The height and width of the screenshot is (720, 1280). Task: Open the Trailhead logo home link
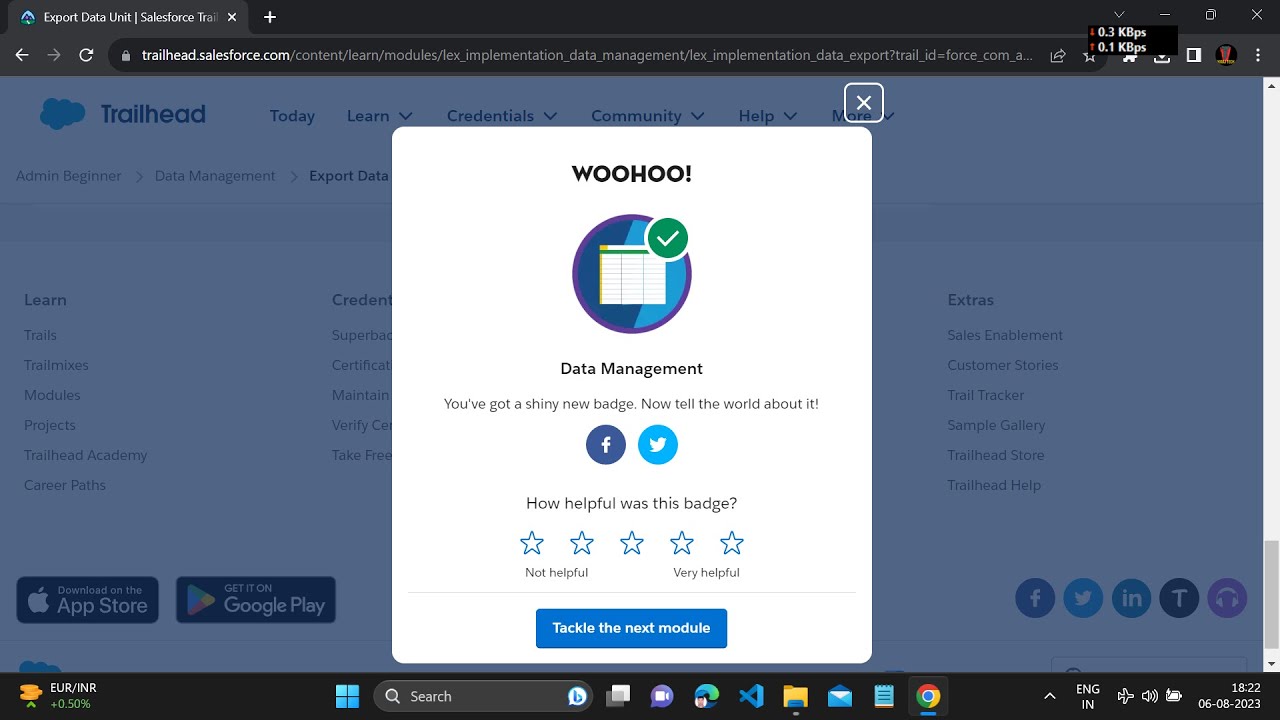pyautogui.click(x=122, y=115)
